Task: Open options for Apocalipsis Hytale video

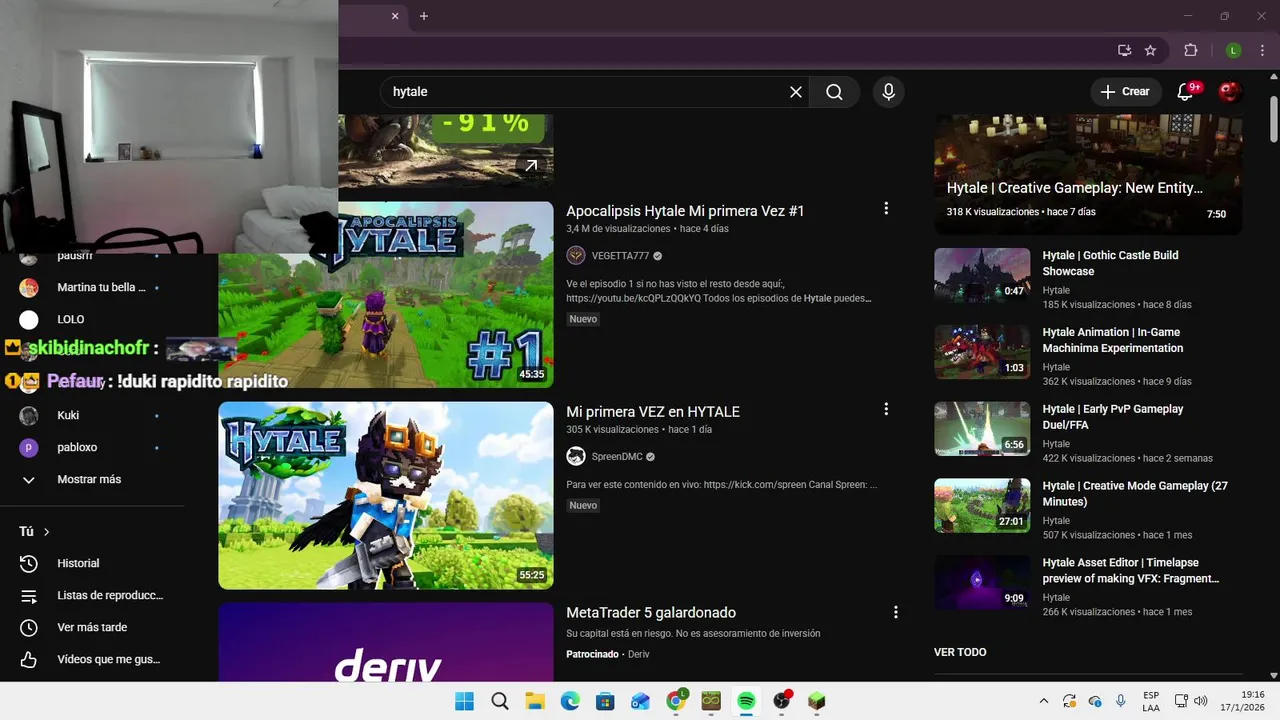Action: pos(885,209)
